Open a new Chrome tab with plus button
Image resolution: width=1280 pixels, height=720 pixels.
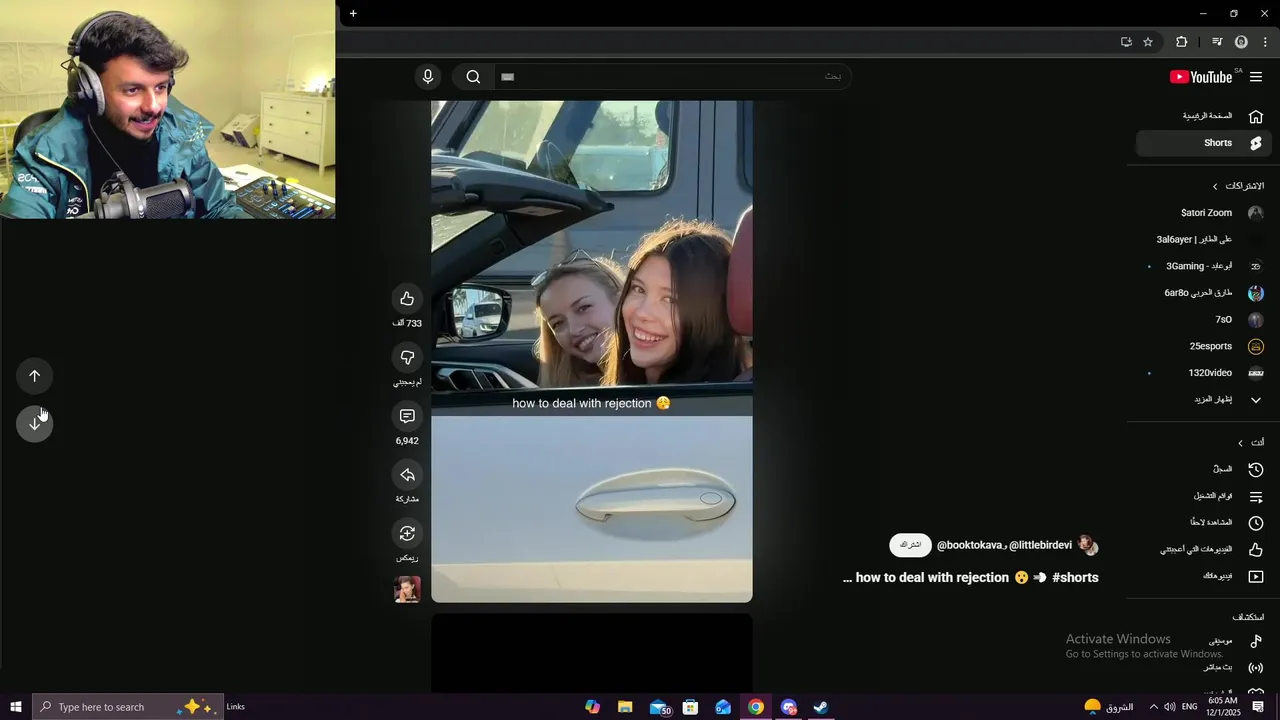pyautogui.click(x=353, y=14)
